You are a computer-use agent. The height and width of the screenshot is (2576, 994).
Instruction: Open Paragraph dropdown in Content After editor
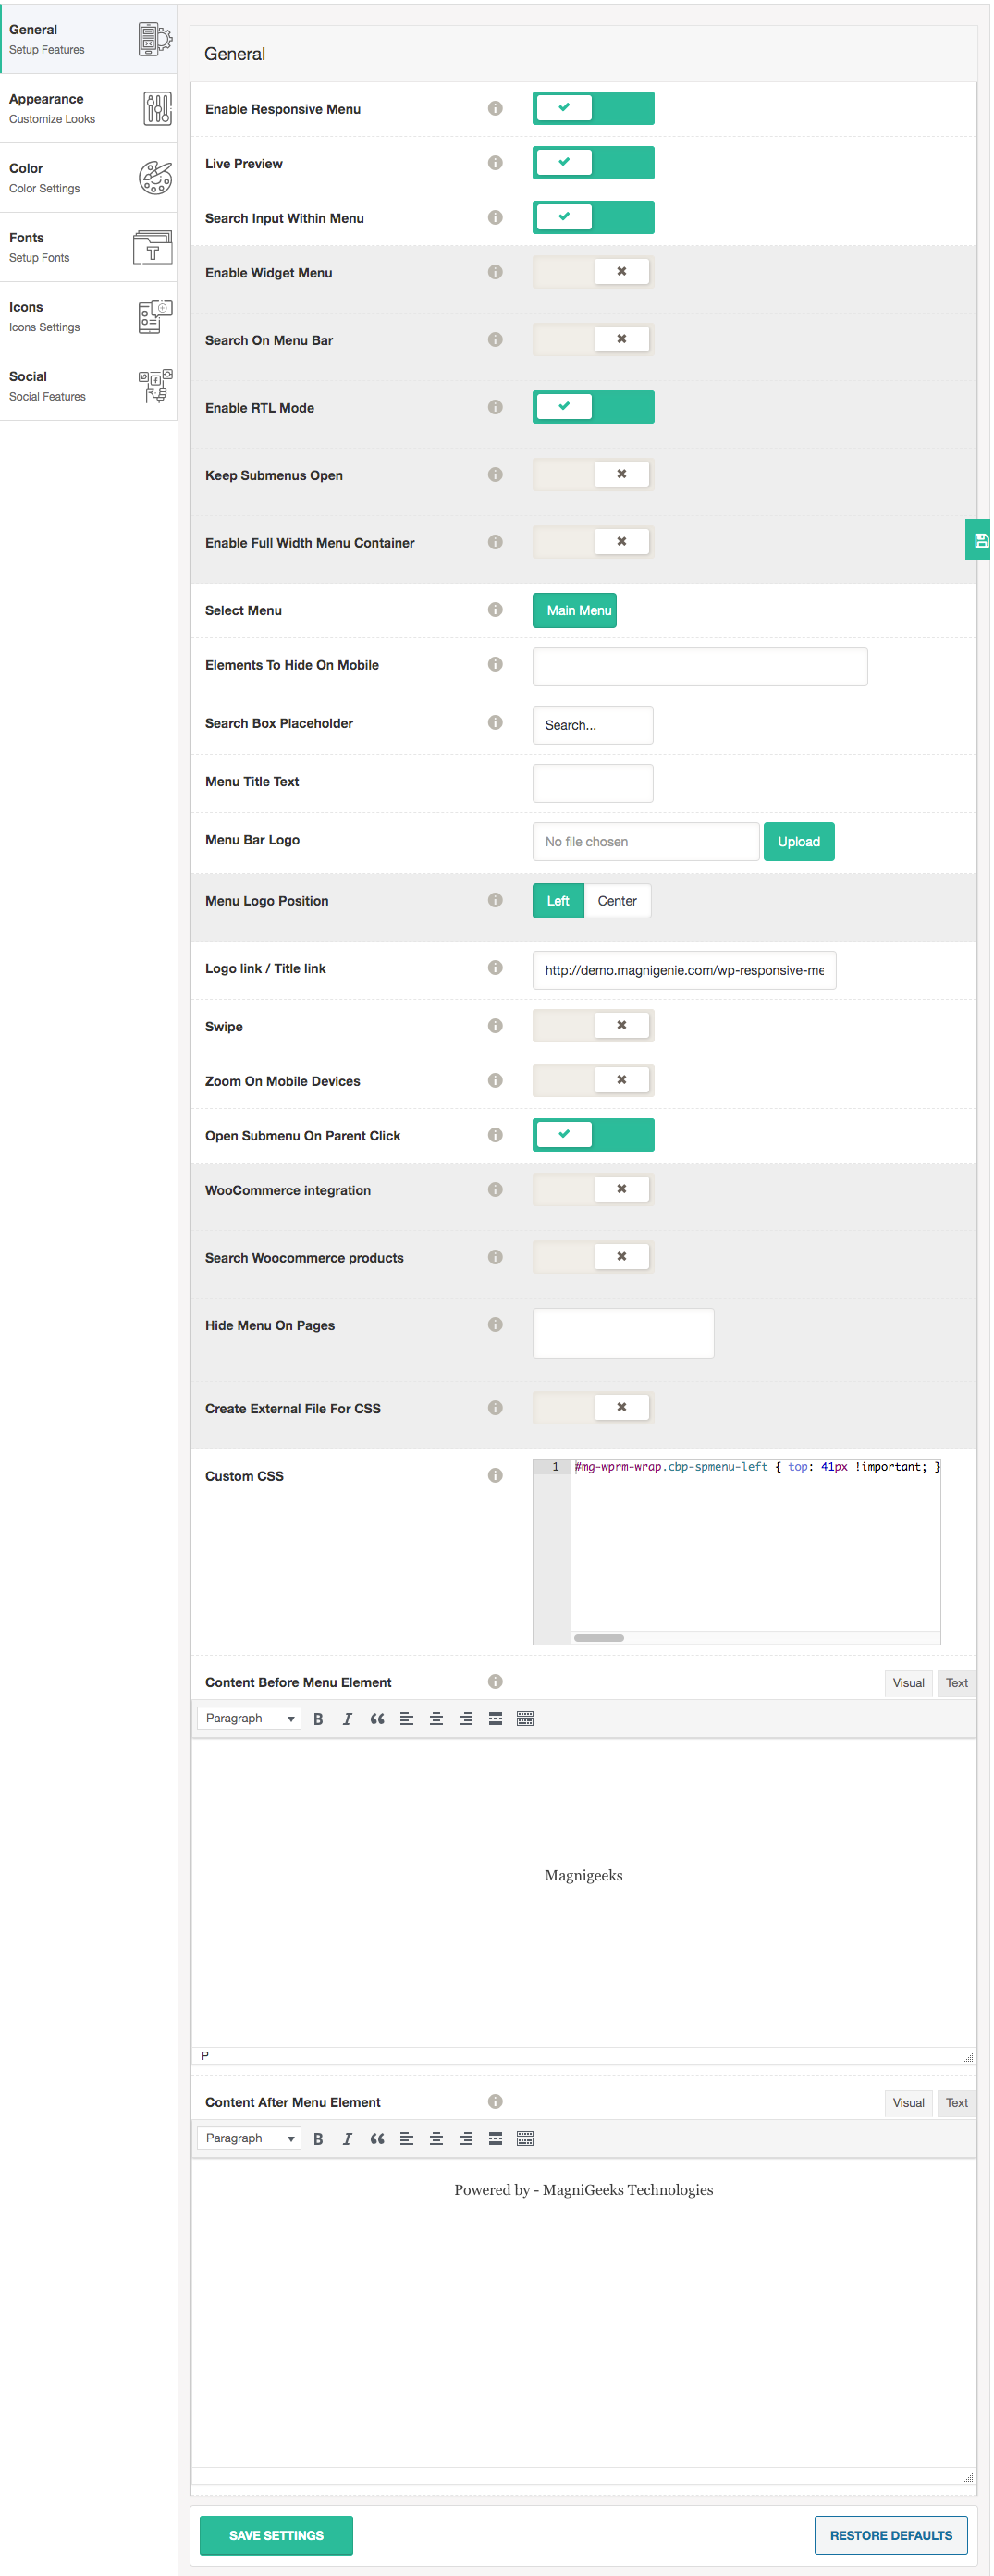pyautogui.click(x=249, y=2138)
